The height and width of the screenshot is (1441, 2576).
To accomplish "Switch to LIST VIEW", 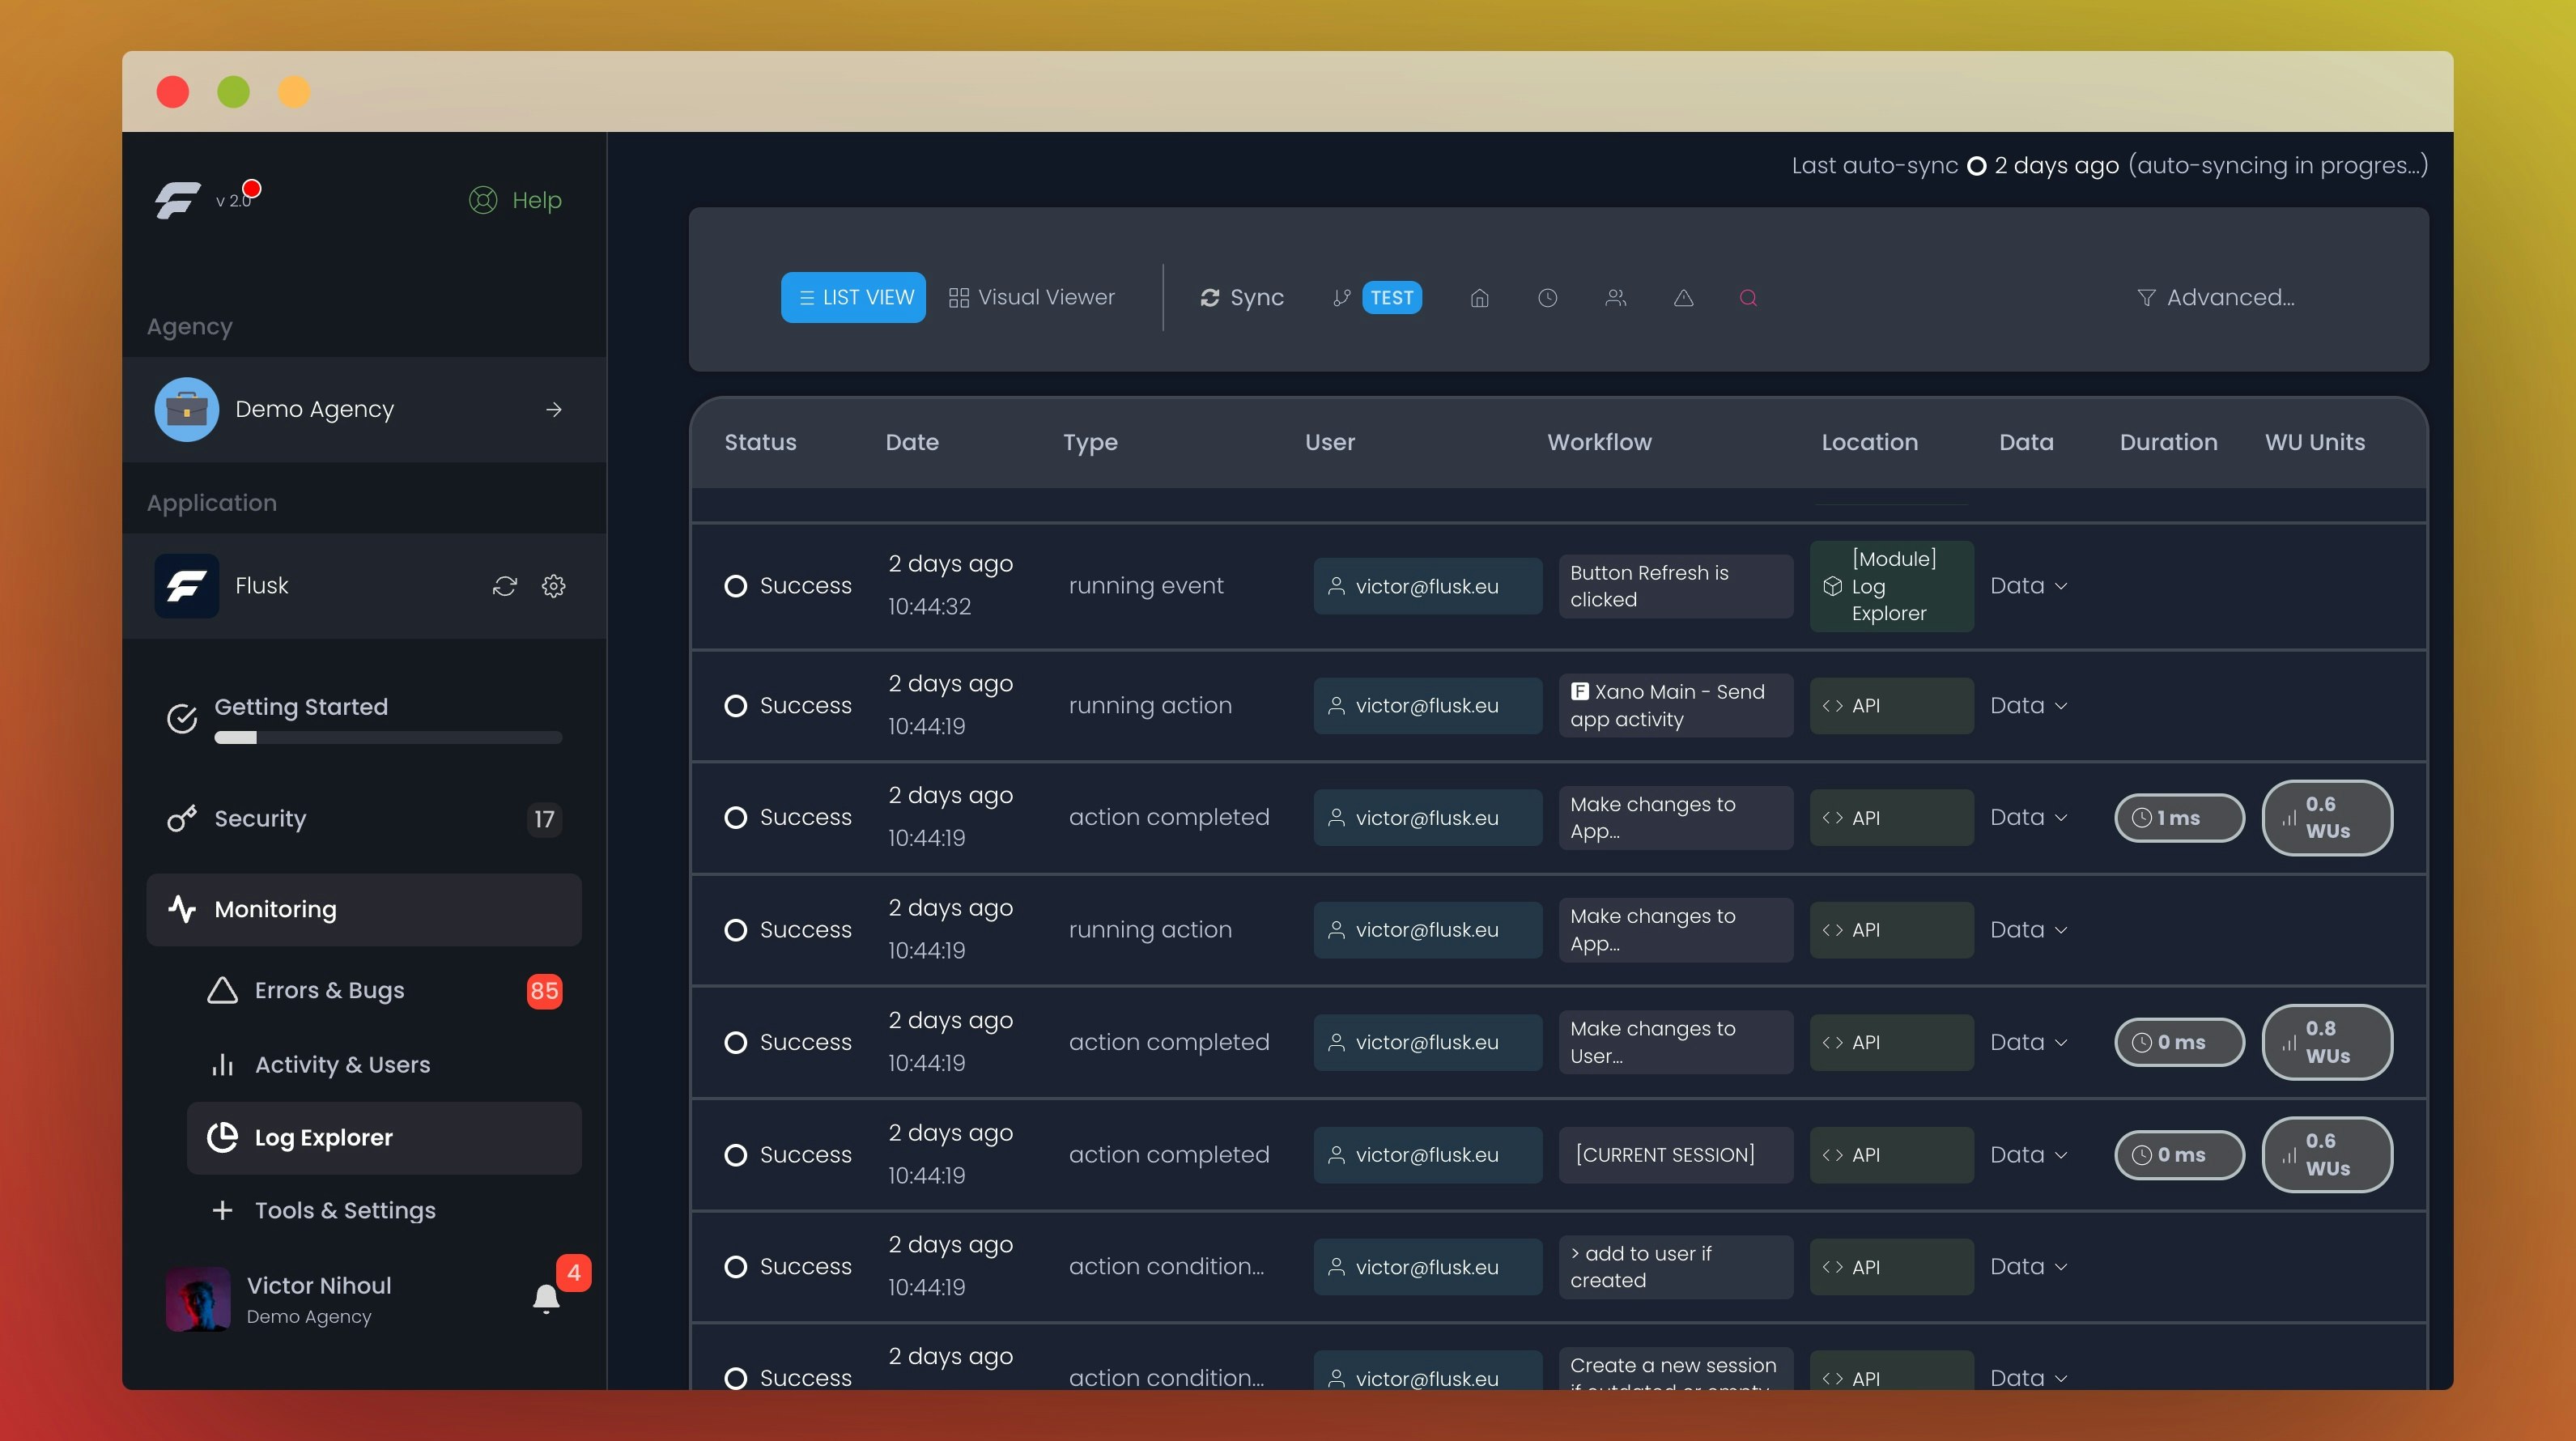I will point(853,297).
